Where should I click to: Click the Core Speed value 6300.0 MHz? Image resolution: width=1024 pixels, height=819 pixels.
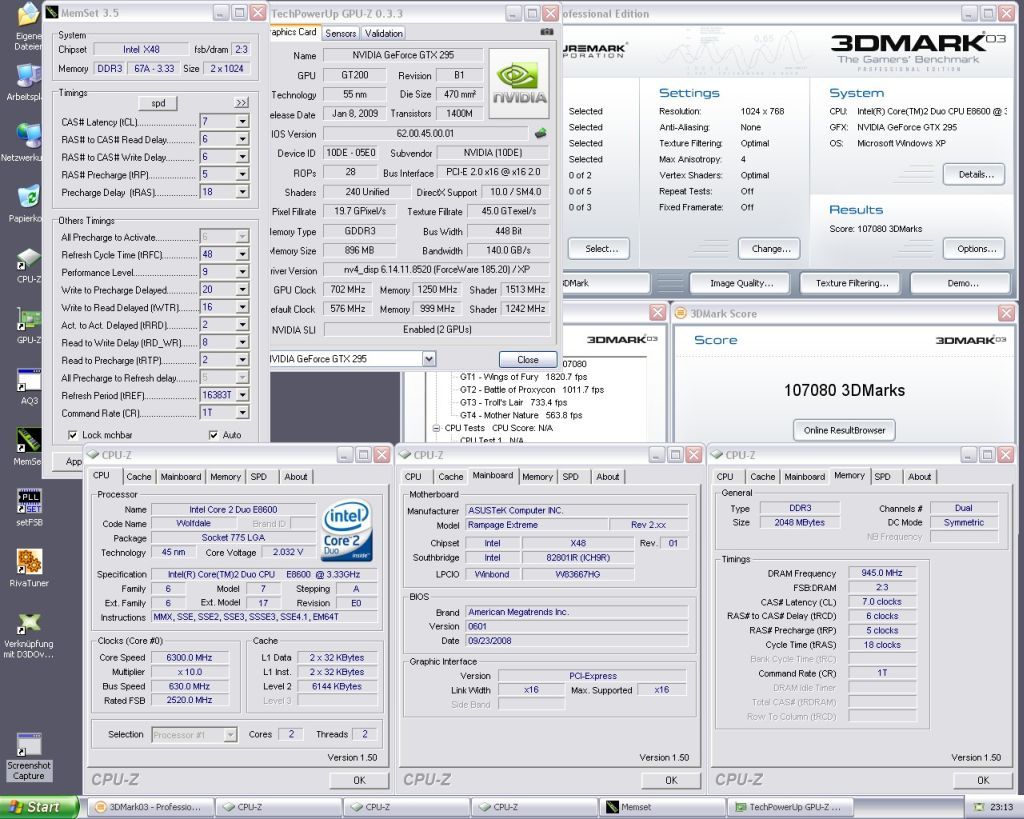[189, 658]
